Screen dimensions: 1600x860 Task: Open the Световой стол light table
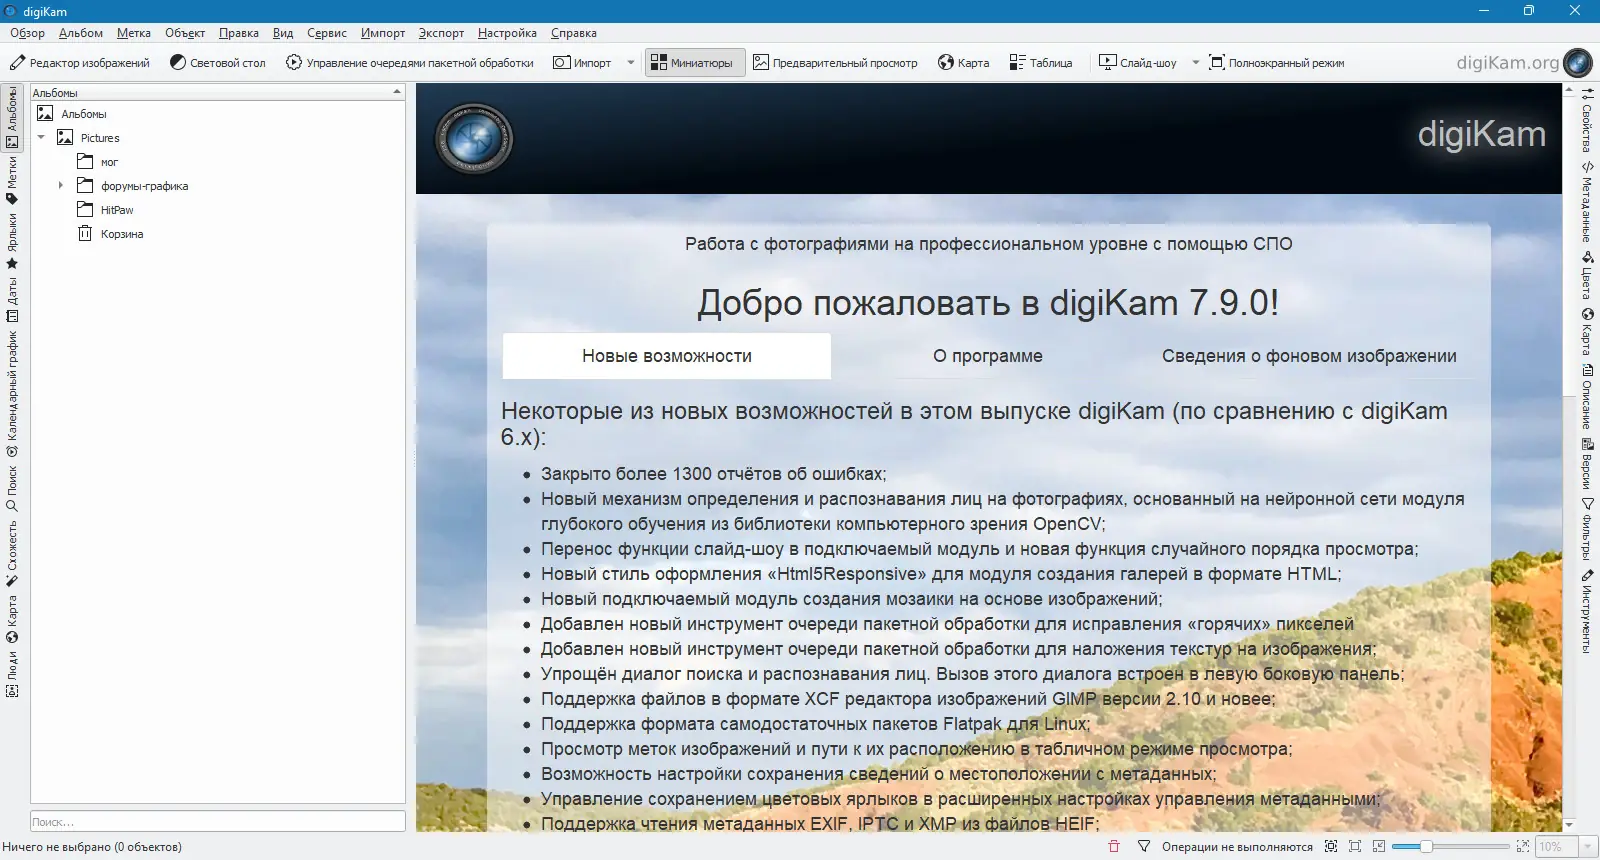pyautogui.click(x=218, y=62)
